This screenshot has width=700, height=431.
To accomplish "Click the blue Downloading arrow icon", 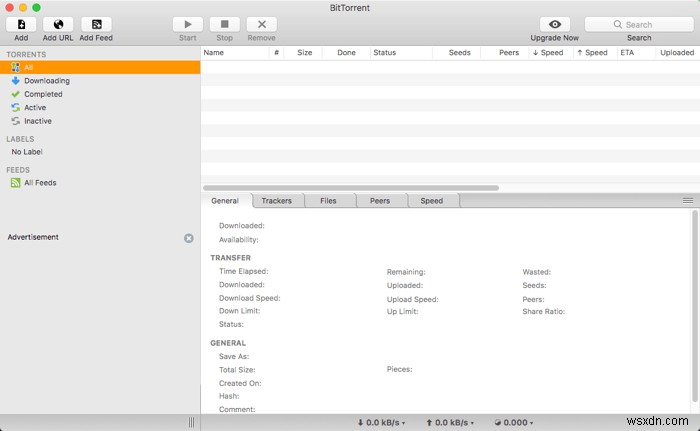I will tap(16, 81).
